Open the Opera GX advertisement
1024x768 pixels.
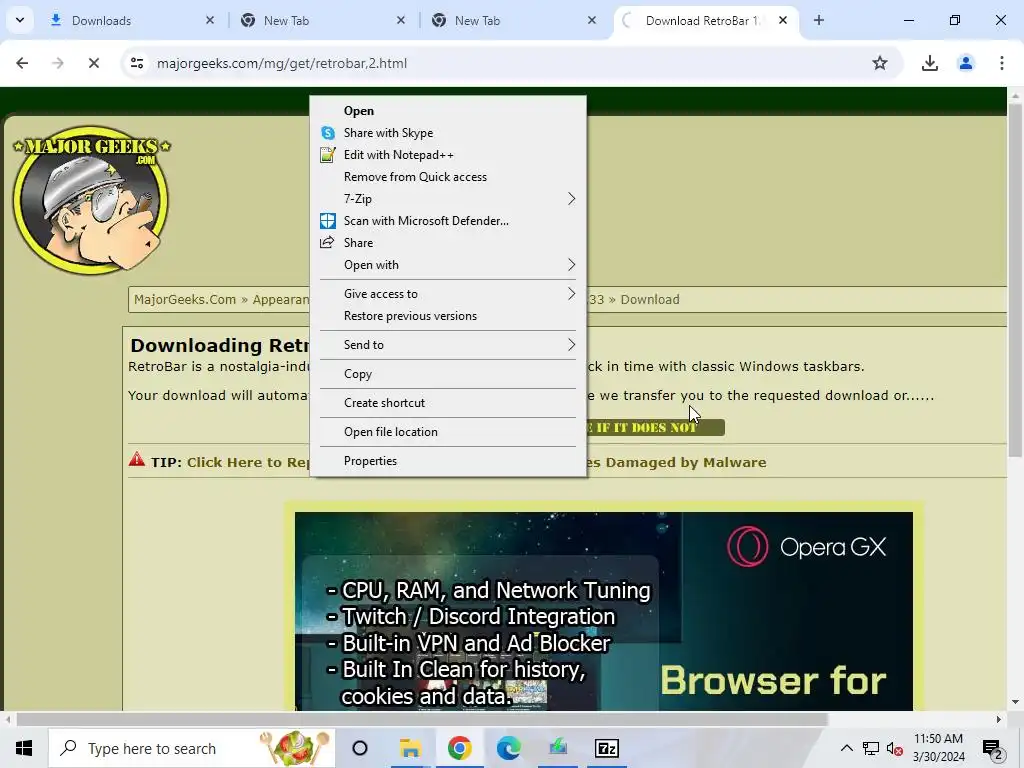[x=603, y=611]
